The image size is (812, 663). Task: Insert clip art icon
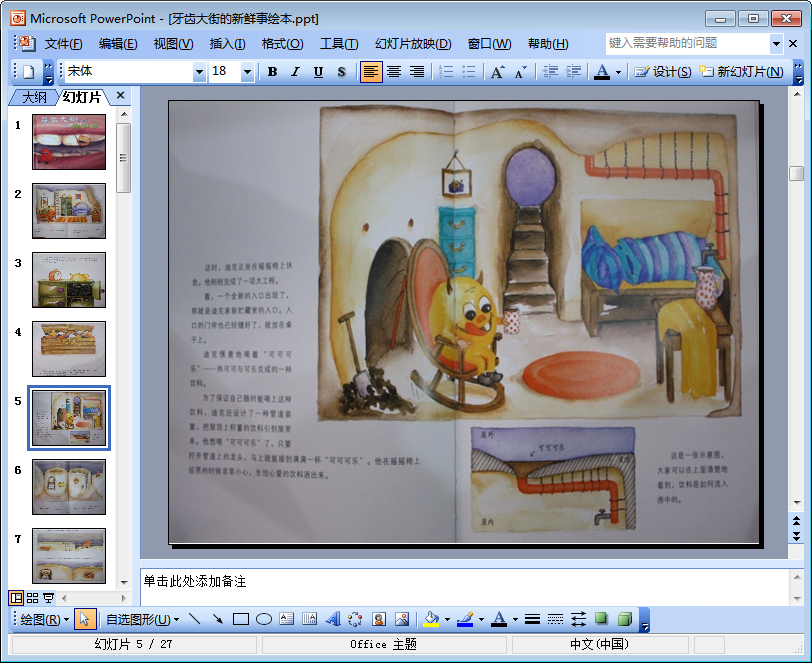[x=379, y=619]
